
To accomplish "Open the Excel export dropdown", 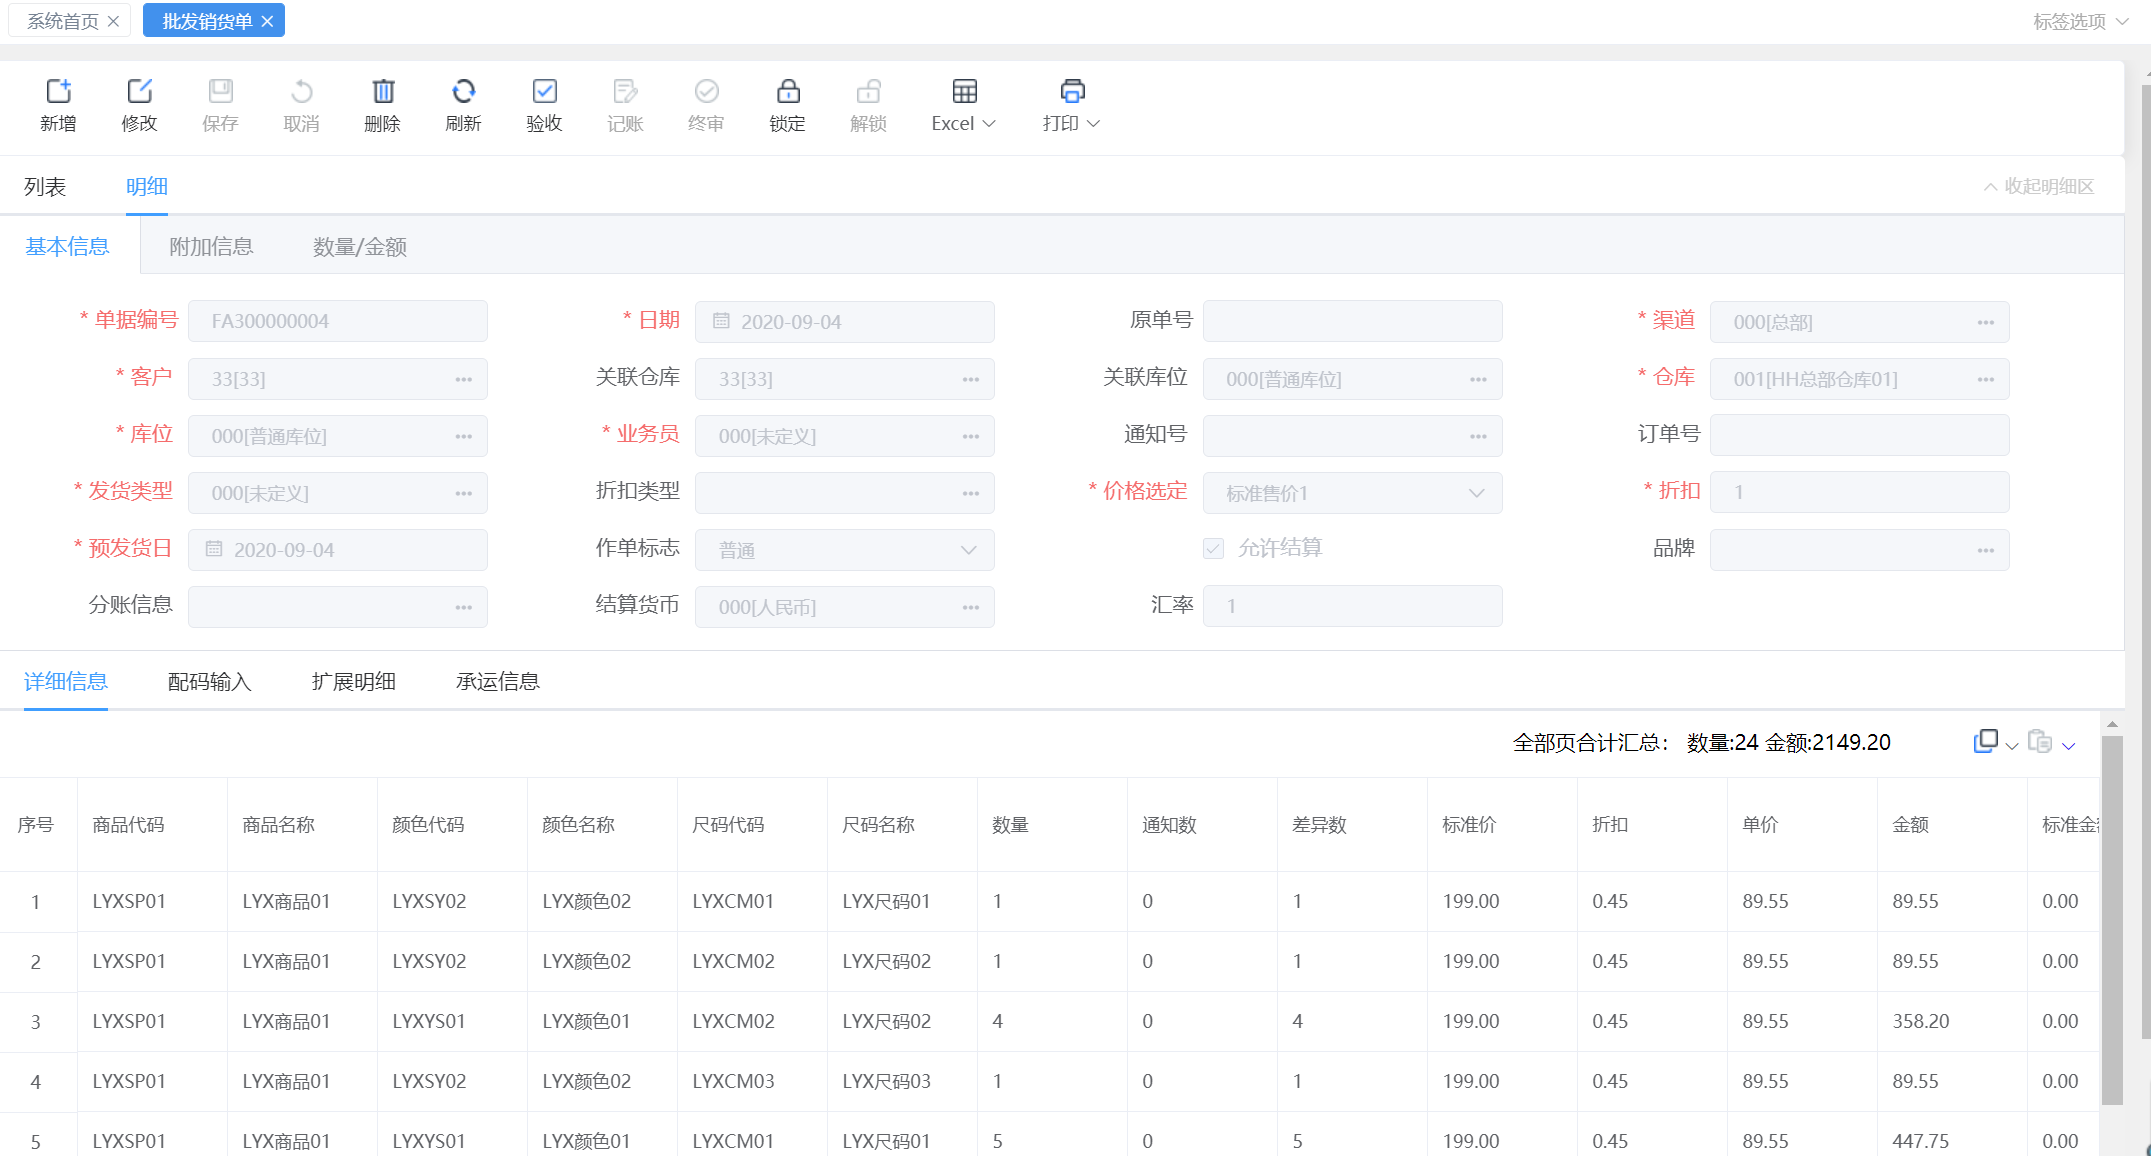I will [x=964, y=105].
